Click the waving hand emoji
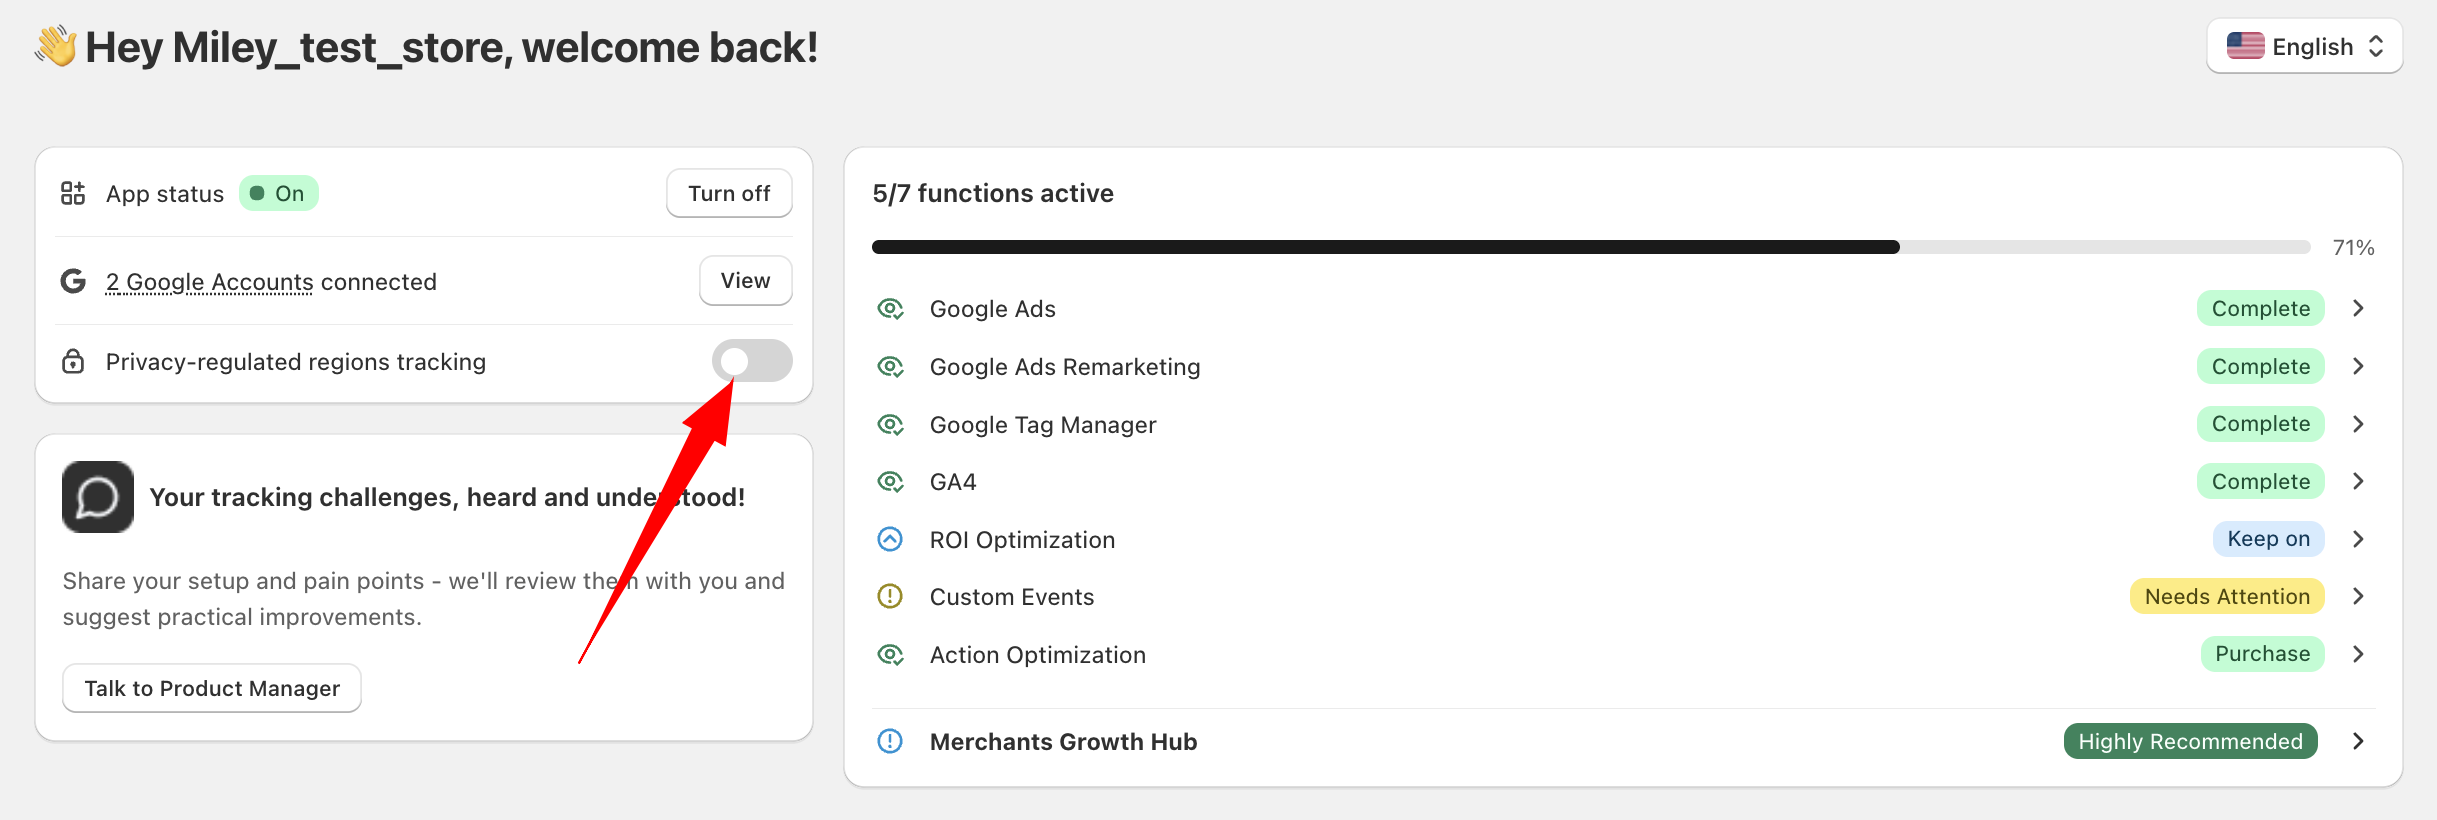The width and height of the screenshot is (2437, 820). pos(56,46)
